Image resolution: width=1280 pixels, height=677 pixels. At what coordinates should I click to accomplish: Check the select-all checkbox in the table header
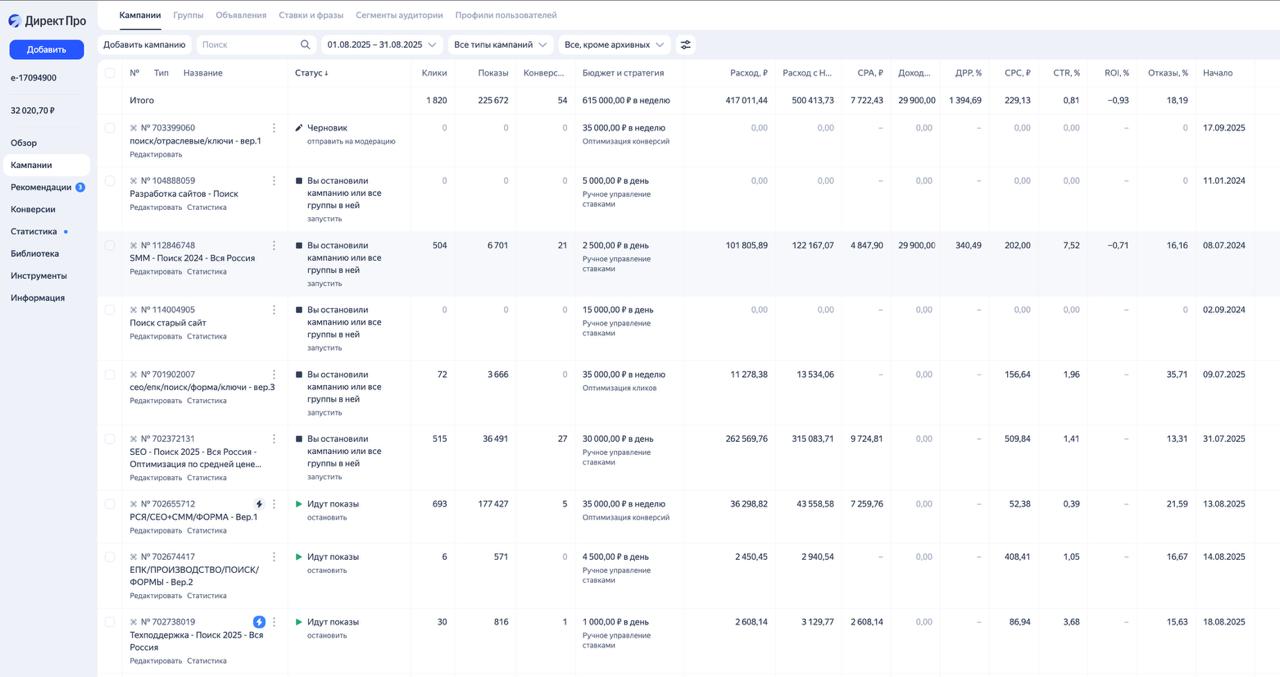111,72
